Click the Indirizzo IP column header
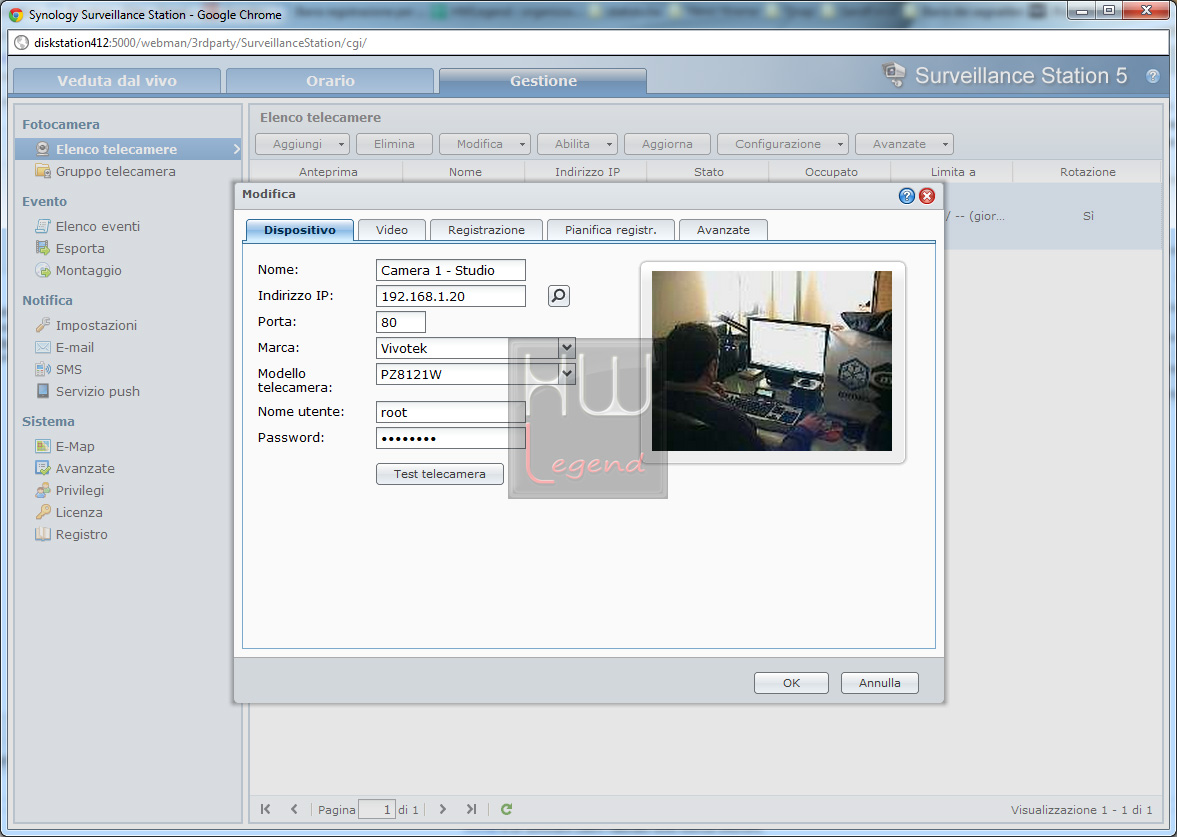 tap(587, 172)
